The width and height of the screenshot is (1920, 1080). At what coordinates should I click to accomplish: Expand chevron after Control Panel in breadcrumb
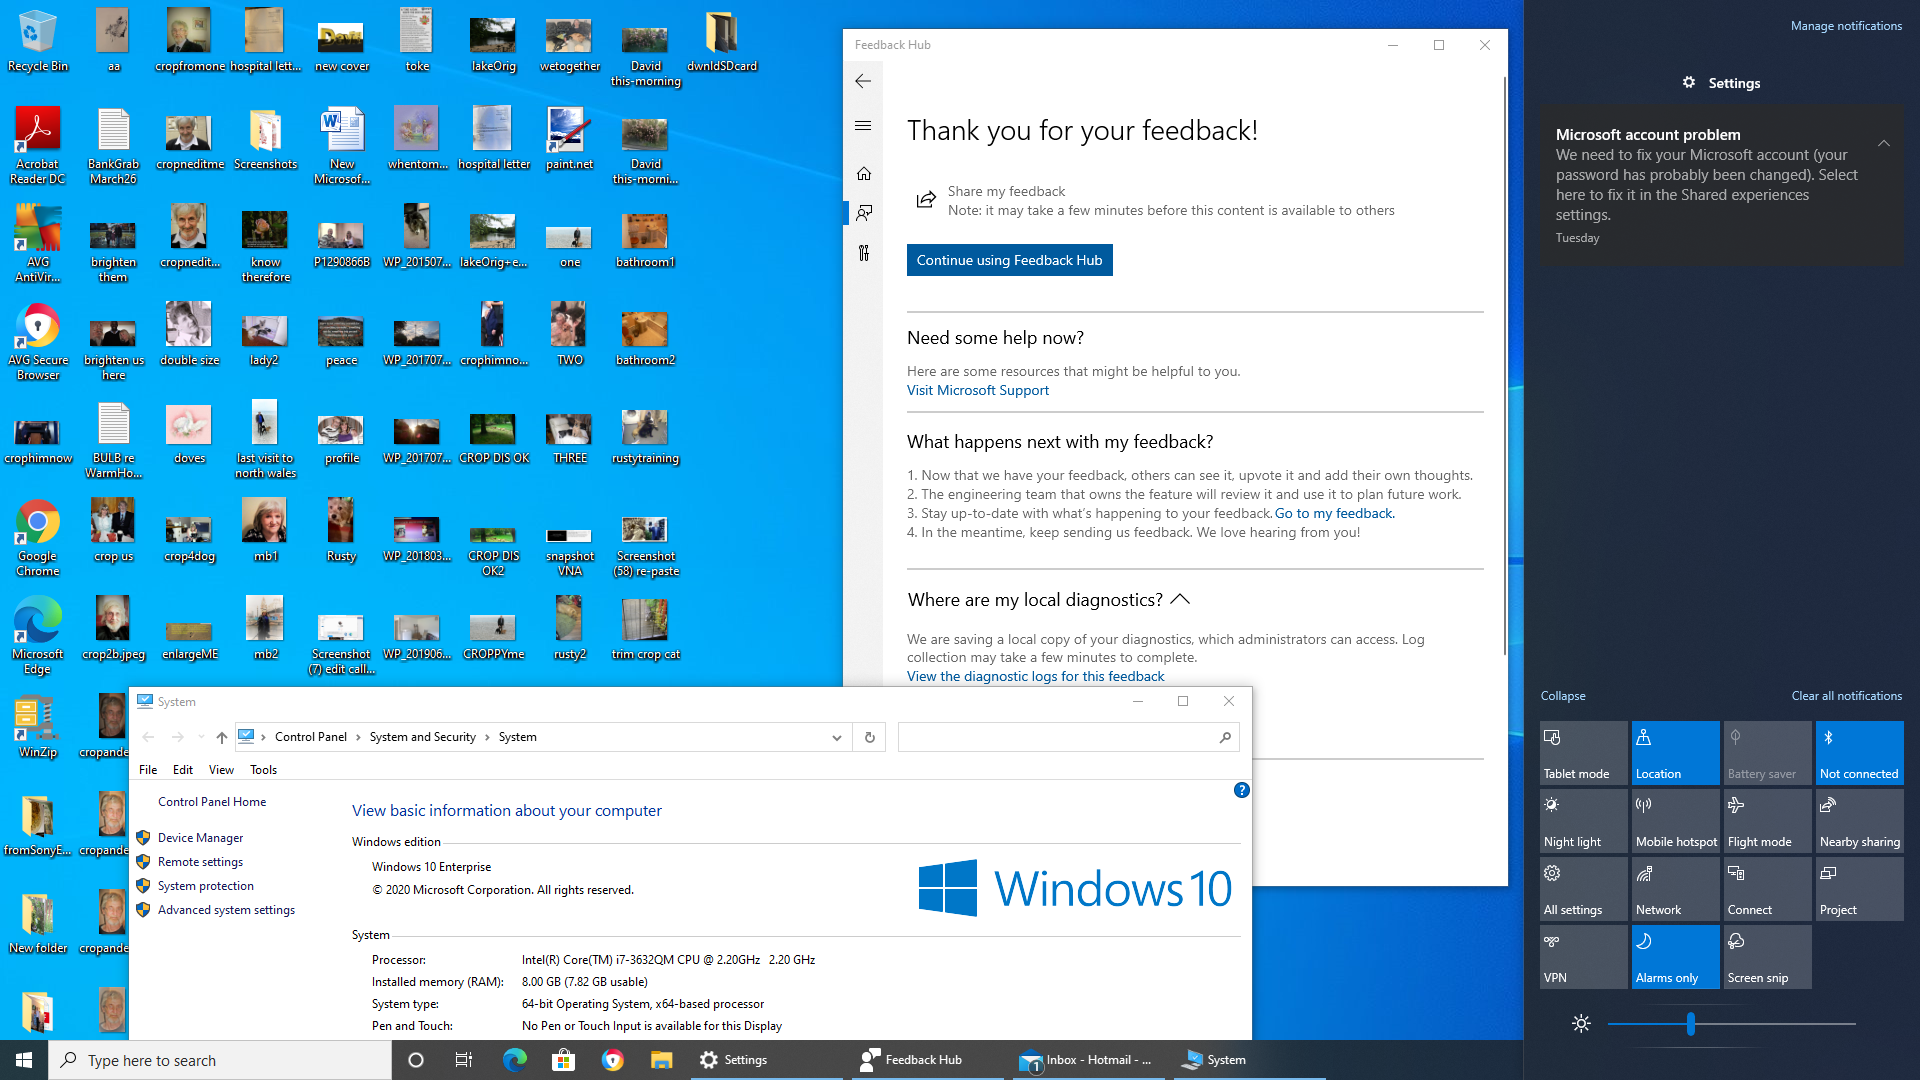[358, 737]
